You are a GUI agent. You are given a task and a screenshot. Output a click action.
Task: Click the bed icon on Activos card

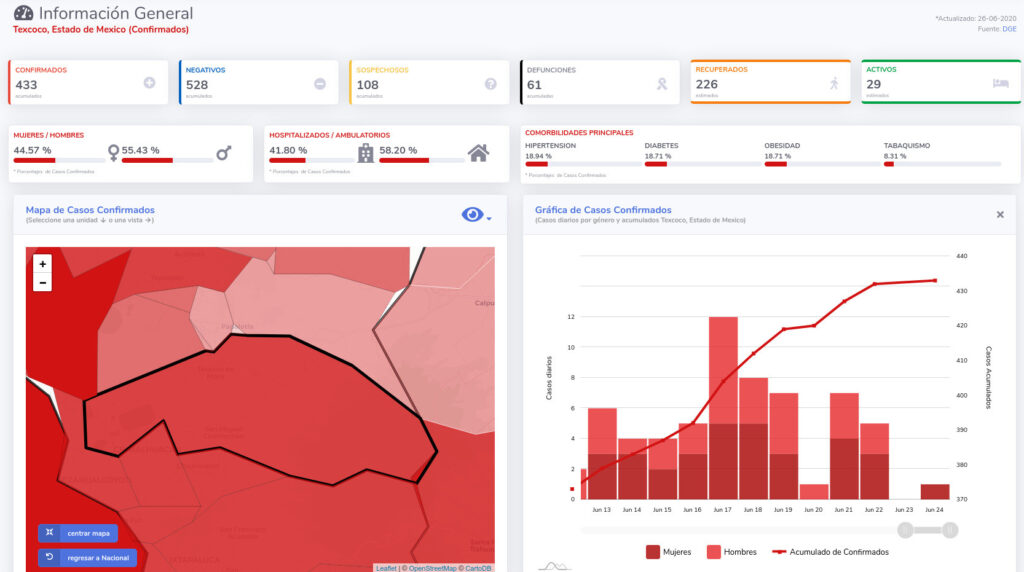tap(1000, 84)
